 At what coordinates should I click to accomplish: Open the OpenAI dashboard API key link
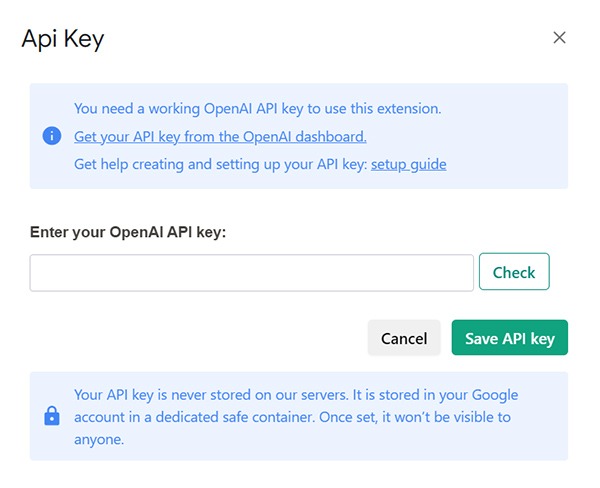pos(220,137)
